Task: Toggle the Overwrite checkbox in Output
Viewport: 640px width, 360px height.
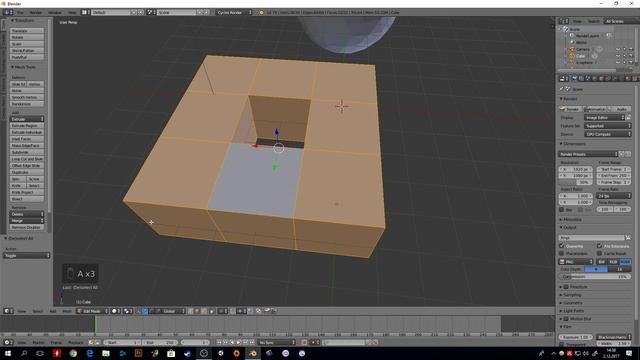Action: click(x=562, y=246)
